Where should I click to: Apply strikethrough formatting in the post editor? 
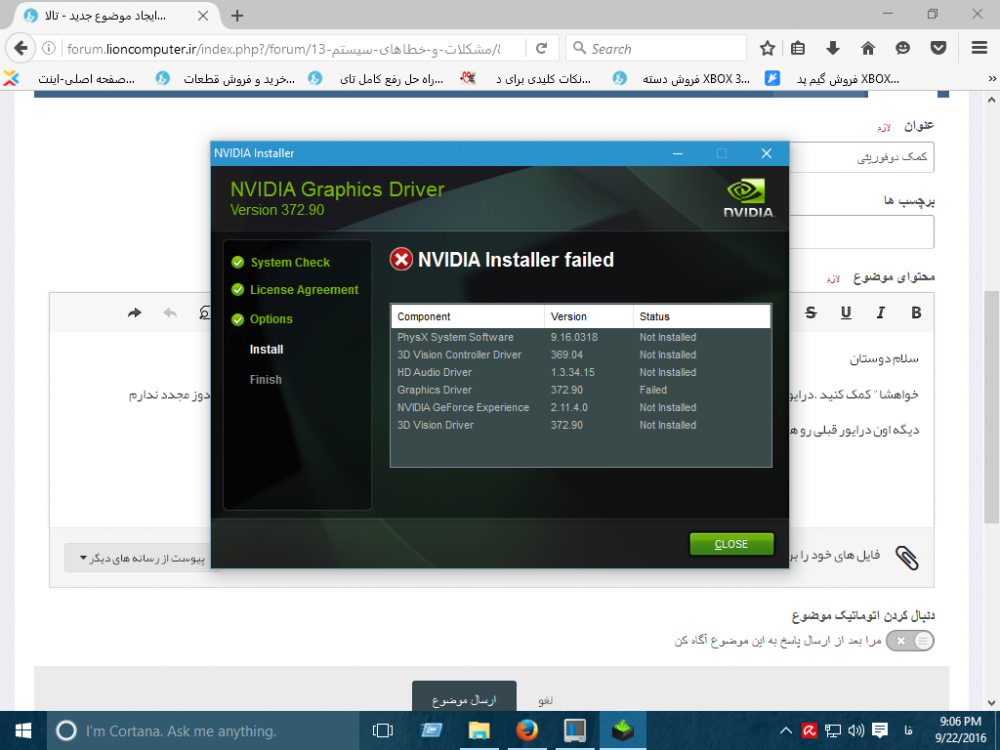(810, 313)
